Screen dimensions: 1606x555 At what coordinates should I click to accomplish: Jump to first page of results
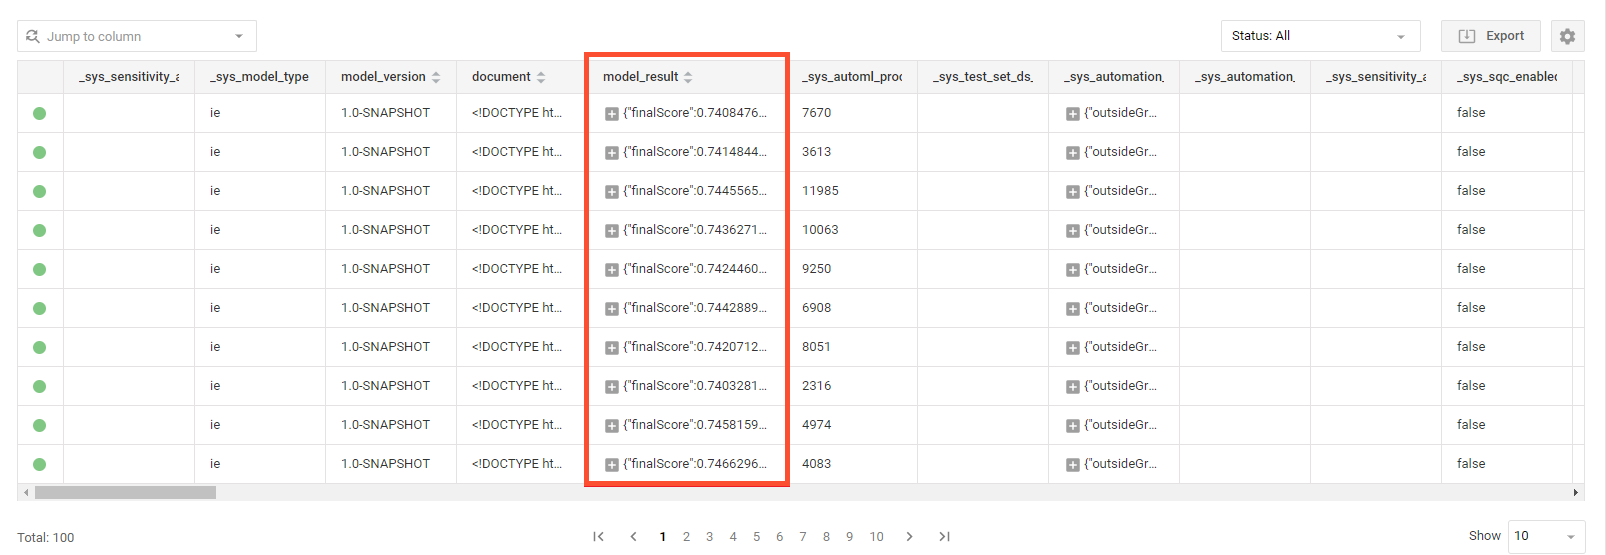tap(598, 537)
